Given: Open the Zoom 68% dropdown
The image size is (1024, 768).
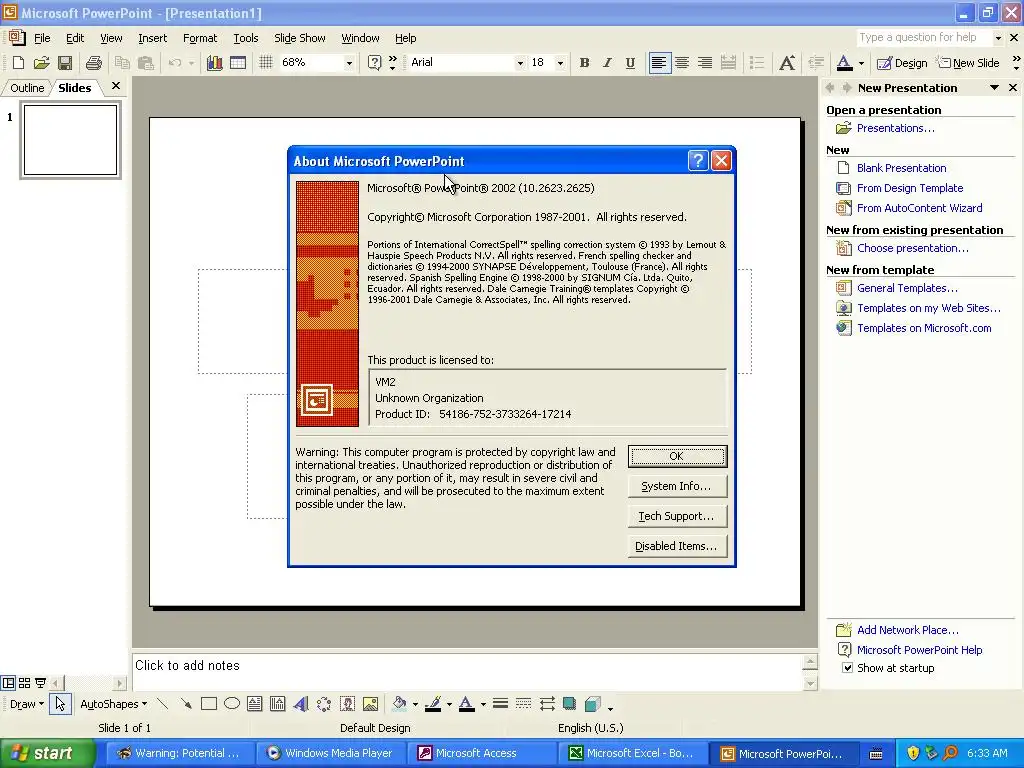Looking at the screenshot, I should 349,63.
